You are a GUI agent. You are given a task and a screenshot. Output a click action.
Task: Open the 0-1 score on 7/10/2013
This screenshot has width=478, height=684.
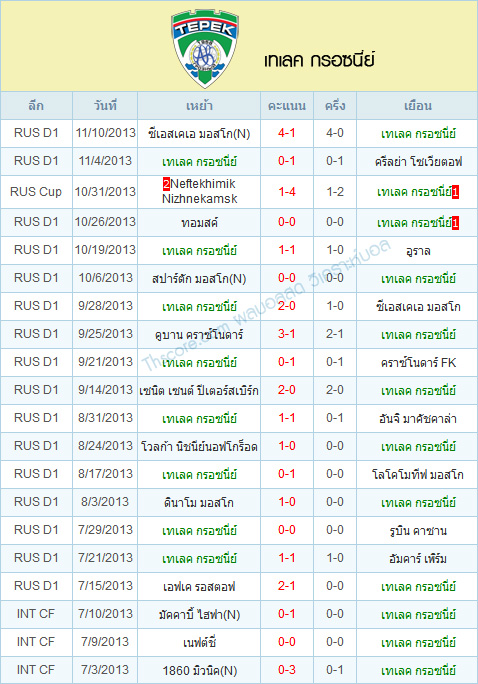(x=287, y=614)
